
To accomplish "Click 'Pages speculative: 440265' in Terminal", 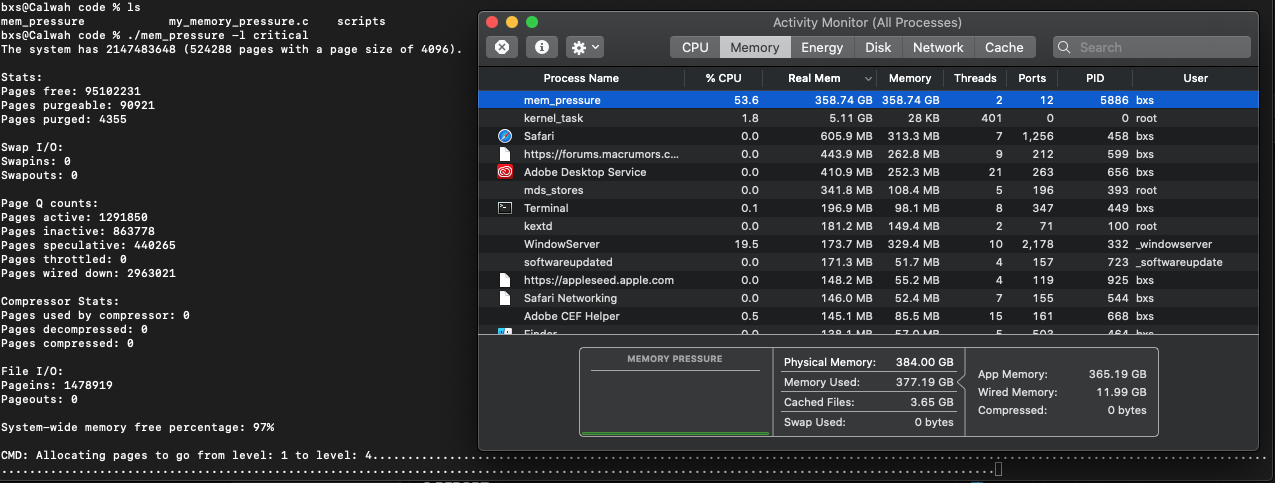I will coord(88,245).
